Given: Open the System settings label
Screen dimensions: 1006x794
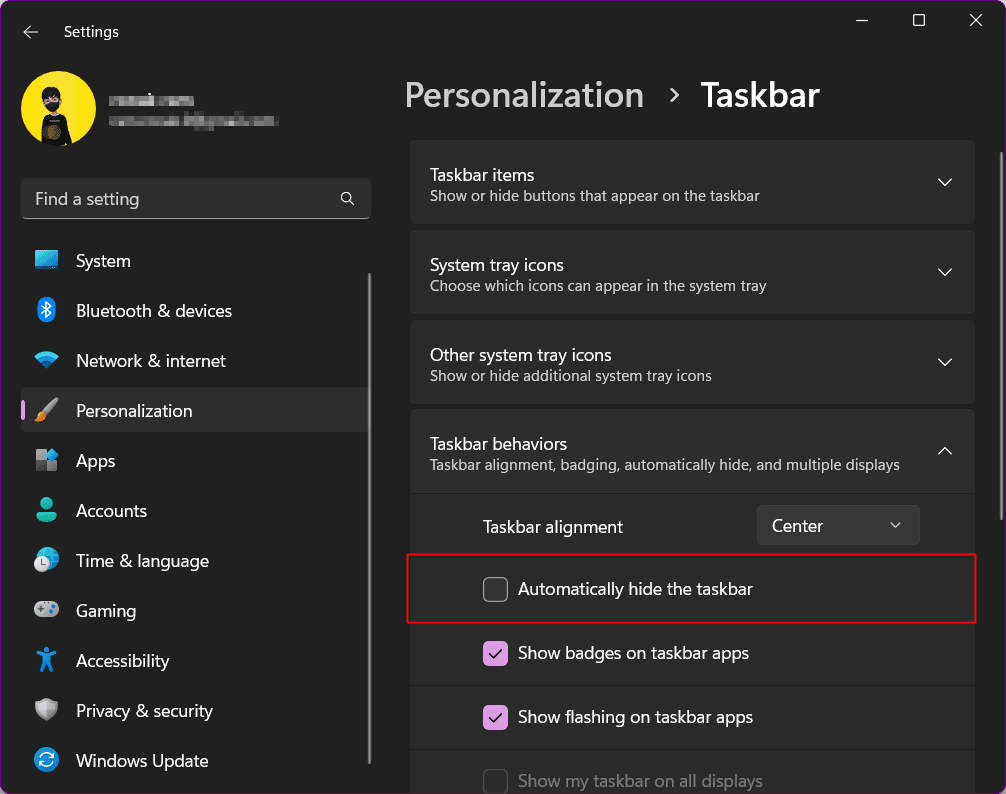Looking at the screenshot, I should coord(103,261).
